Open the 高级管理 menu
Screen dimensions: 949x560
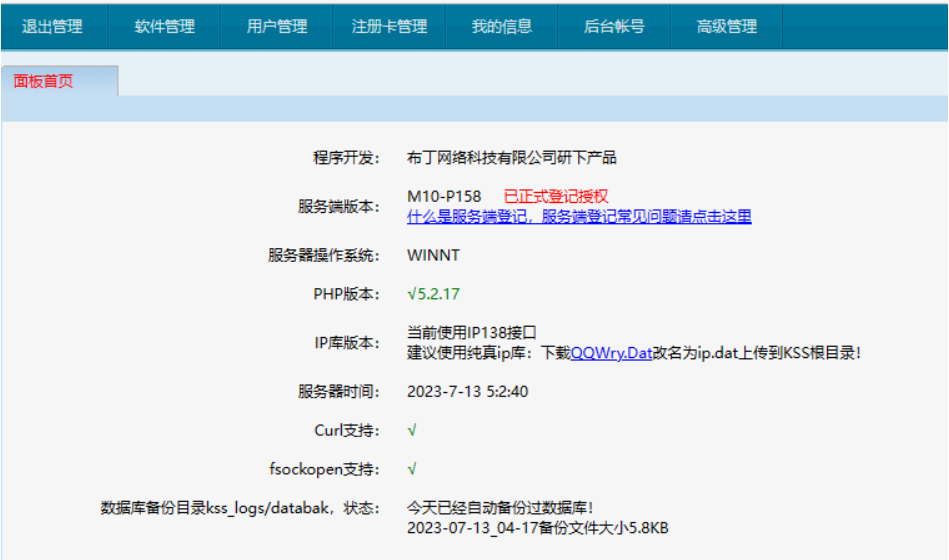[x=726, y=27]
